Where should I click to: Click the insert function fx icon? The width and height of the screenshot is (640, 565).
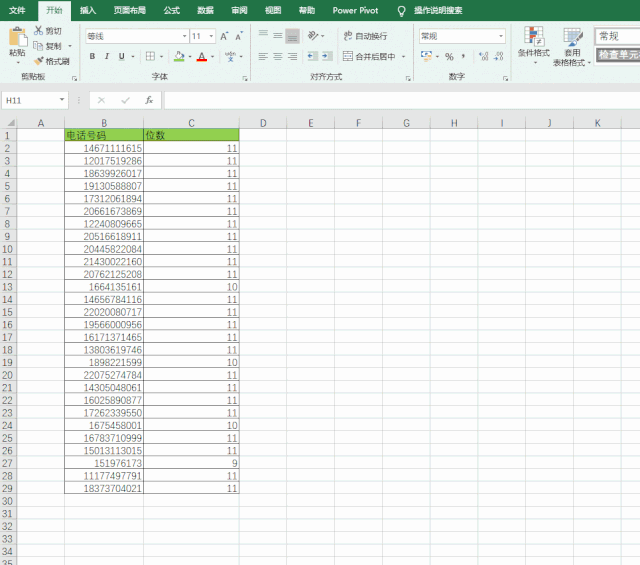(149, 100)
